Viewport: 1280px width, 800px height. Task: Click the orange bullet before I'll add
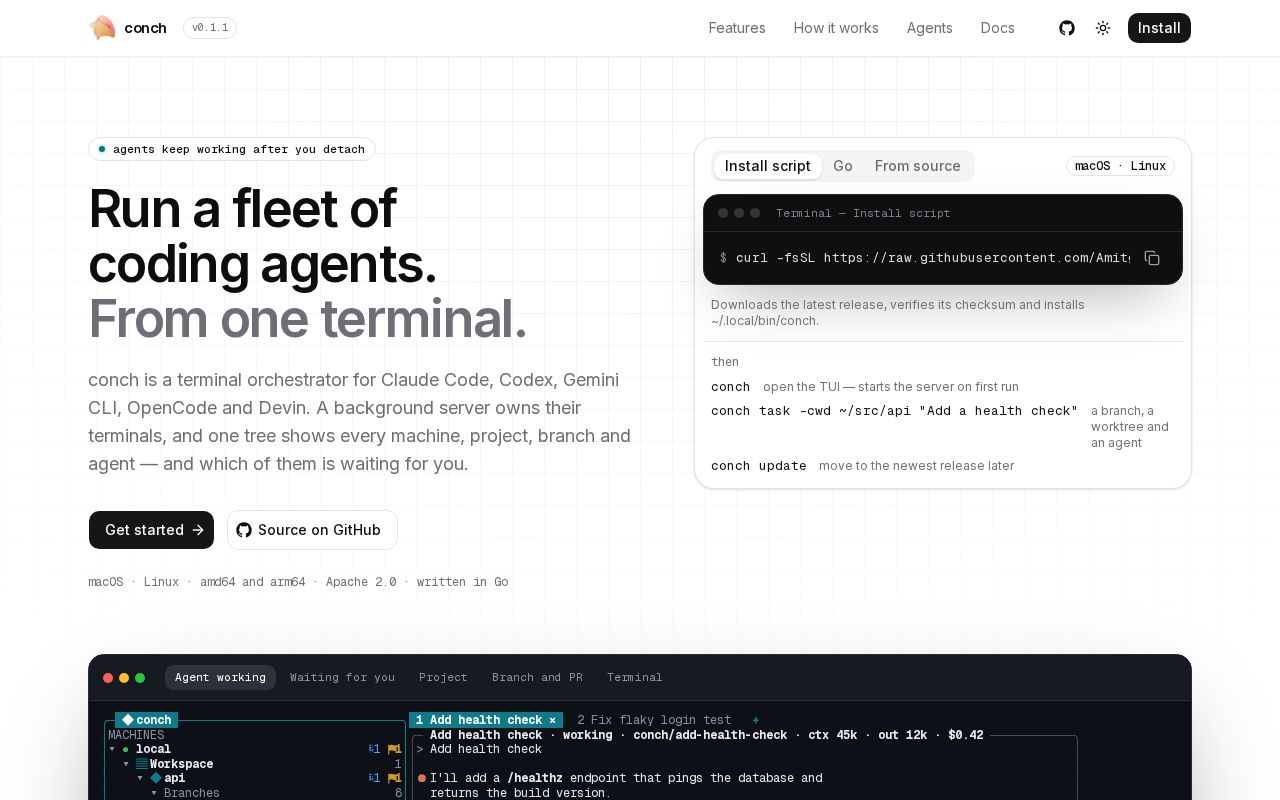pos(422,778)
